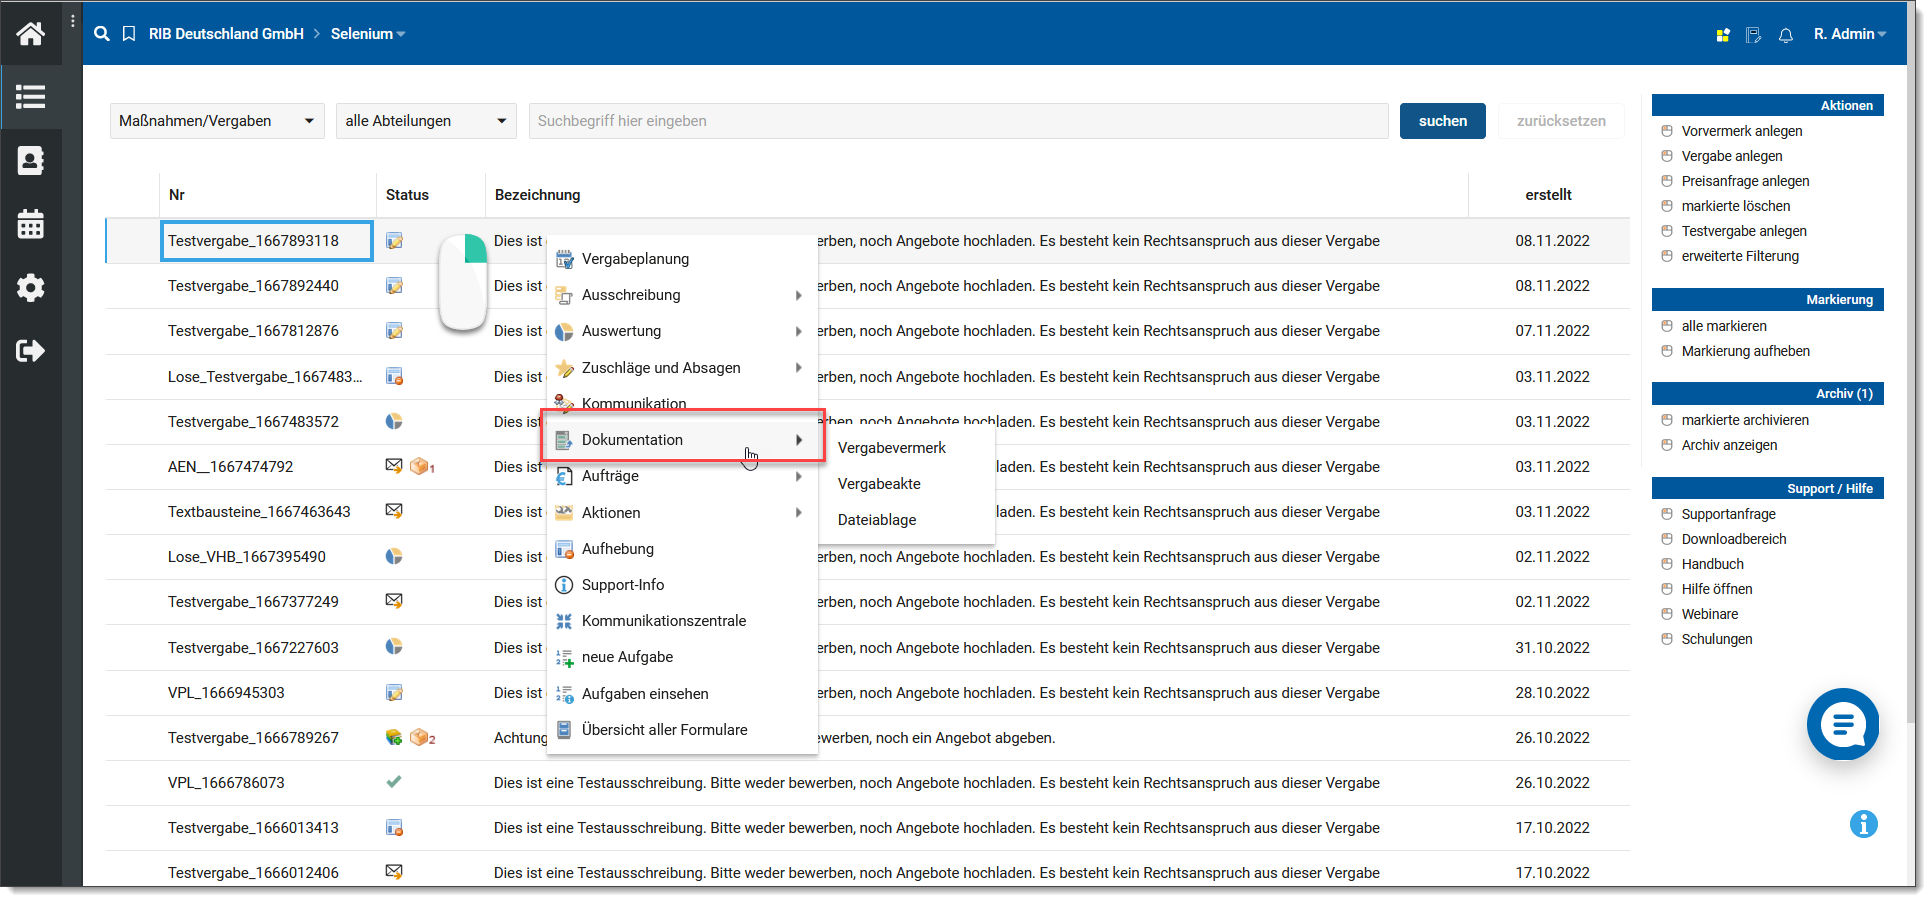Open the calendar sidebar icon
Image resolution: width=1931 pixels, height=902 pixels.
pos(31,224)
